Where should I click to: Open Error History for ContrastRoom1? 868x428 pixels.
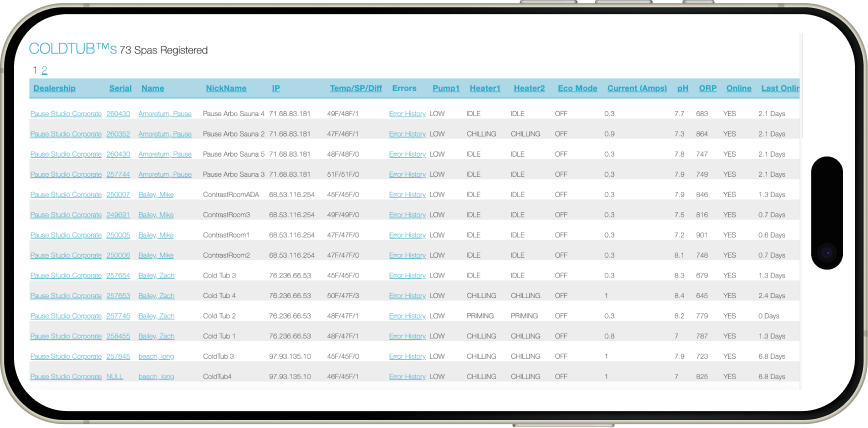pos(407,235)
